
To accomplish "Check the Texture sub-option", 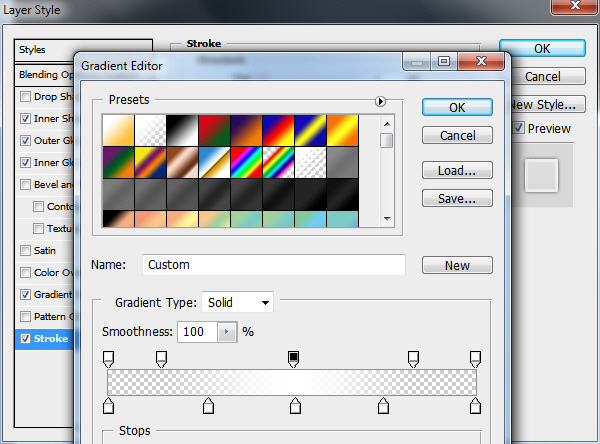I will 38,229.
